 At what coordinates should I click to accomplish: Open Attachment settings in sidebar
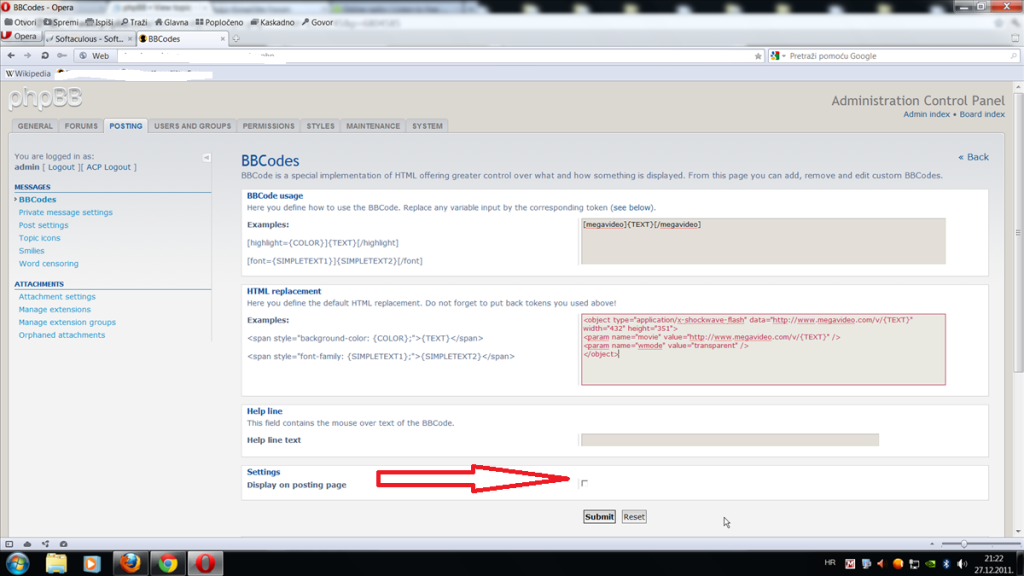(57, 296)
